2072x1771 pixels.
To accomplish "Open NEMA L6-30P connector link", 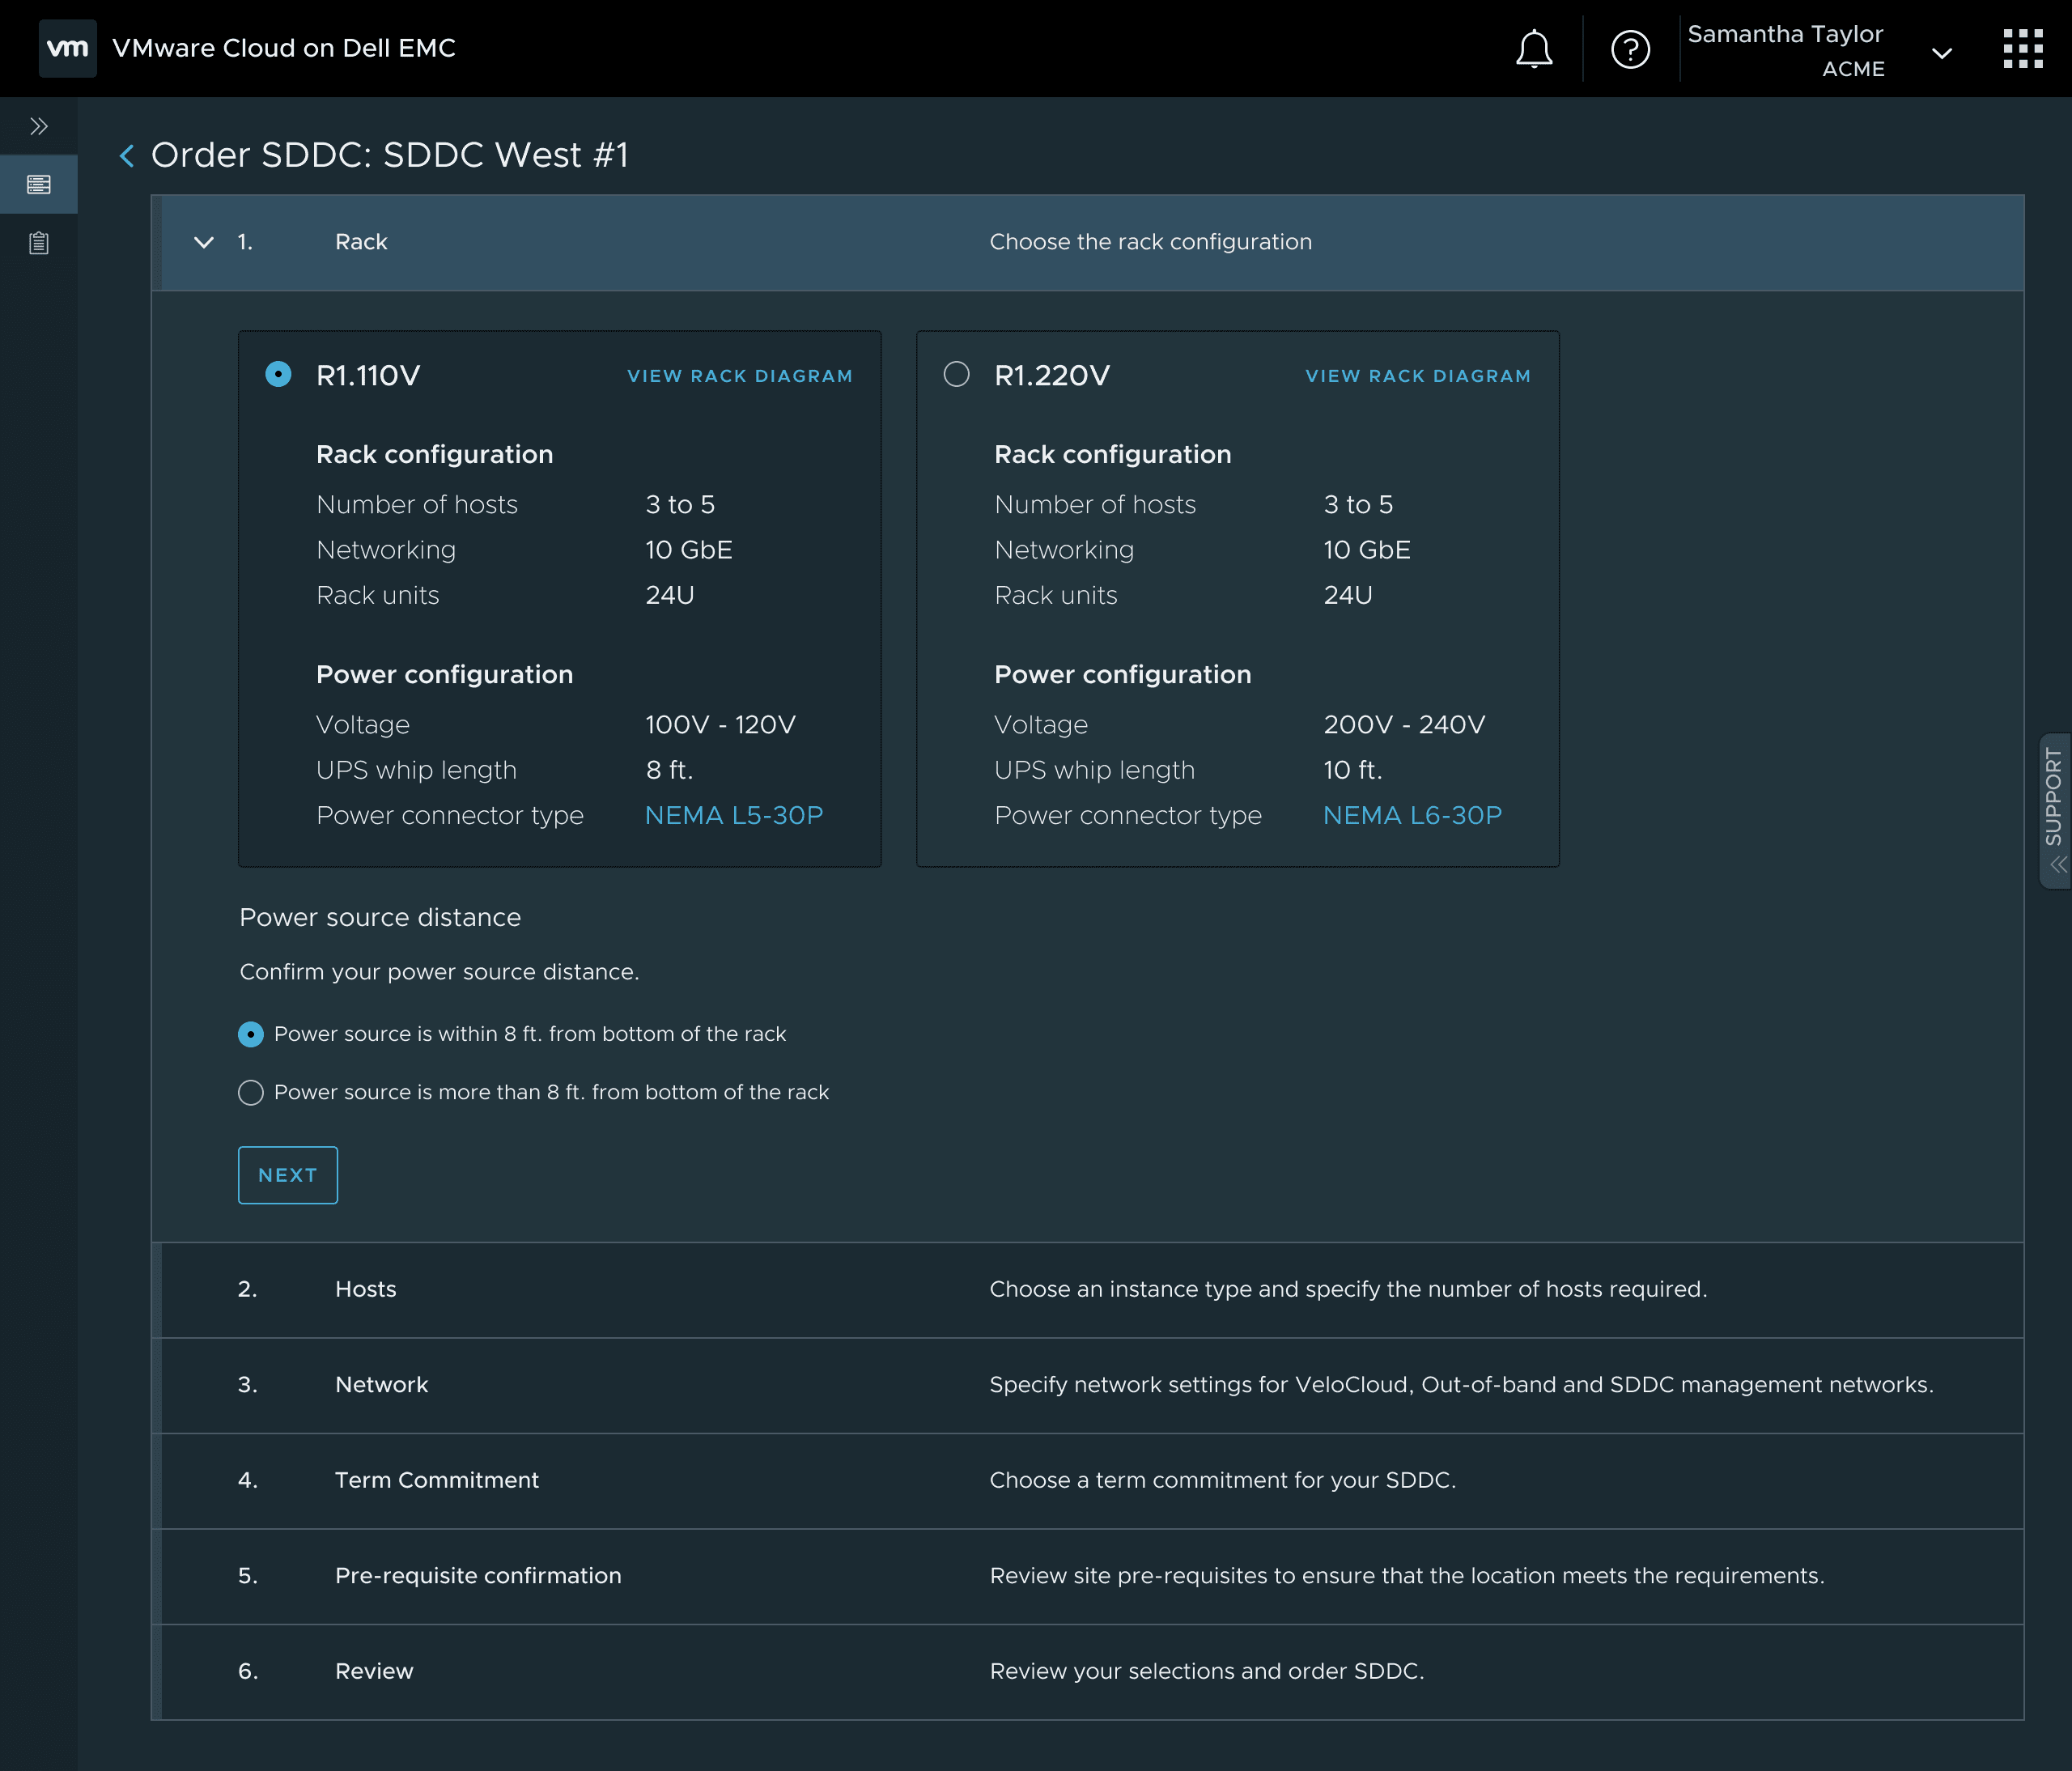I will tap(1411, 815).
